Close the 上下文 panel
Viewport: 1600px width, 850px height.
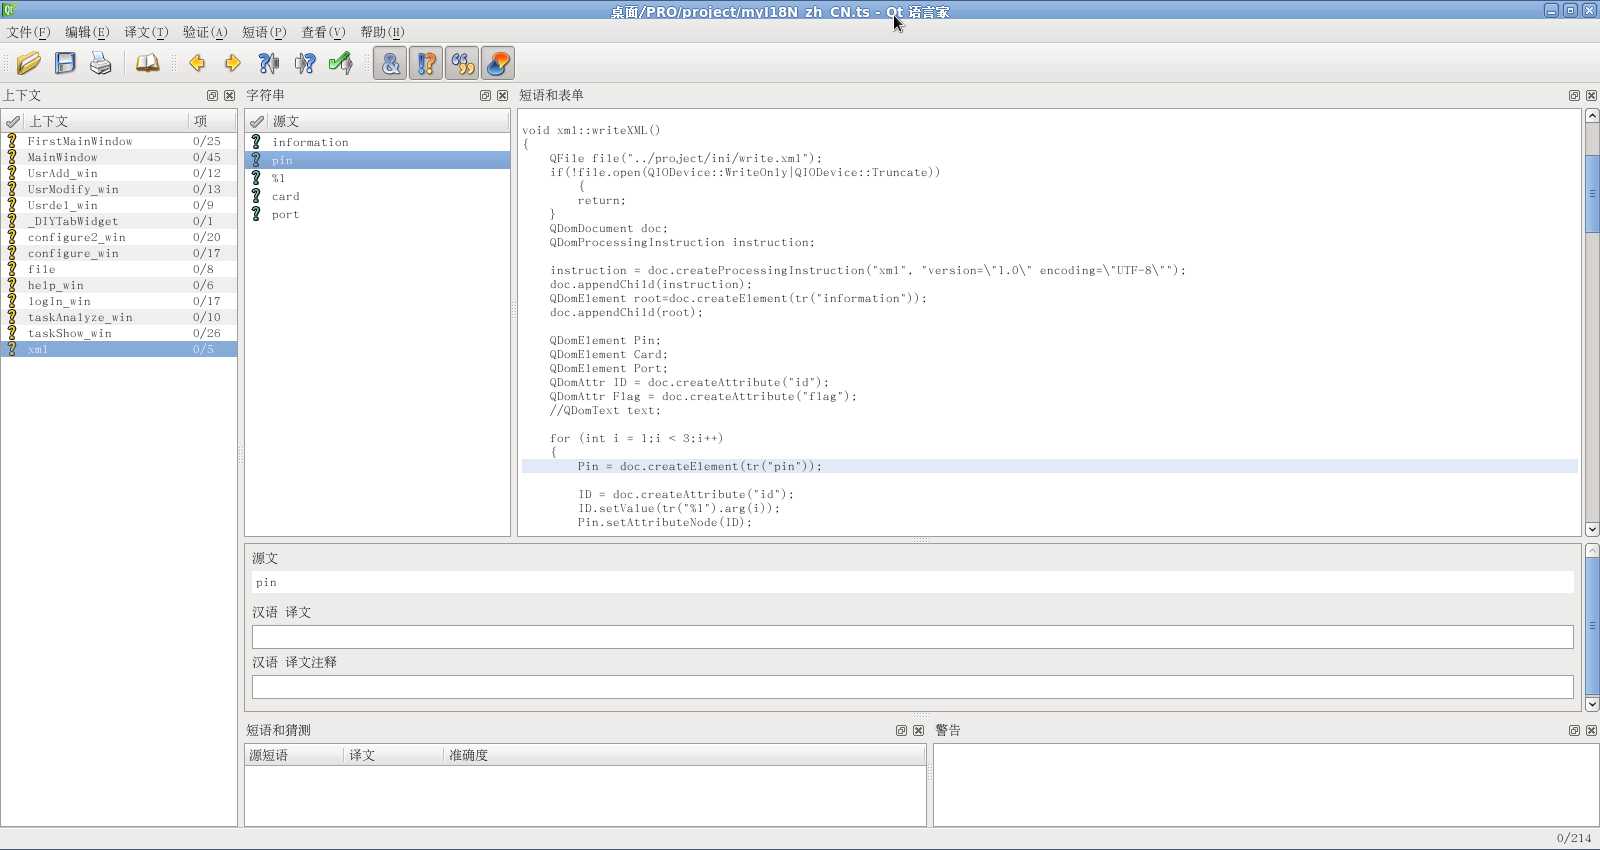point(229,96)
